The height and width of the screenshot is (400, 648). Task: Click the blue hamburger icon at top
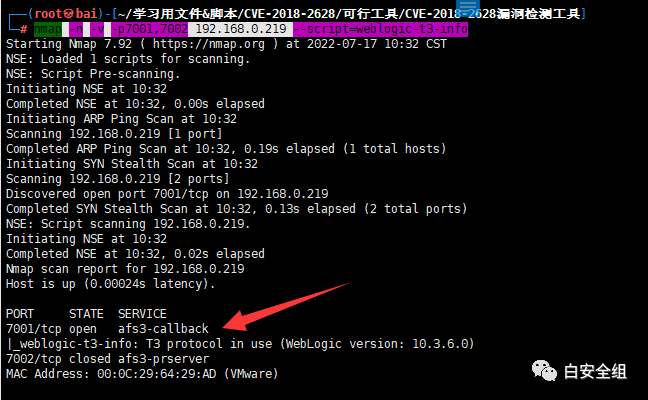point(468,5)
